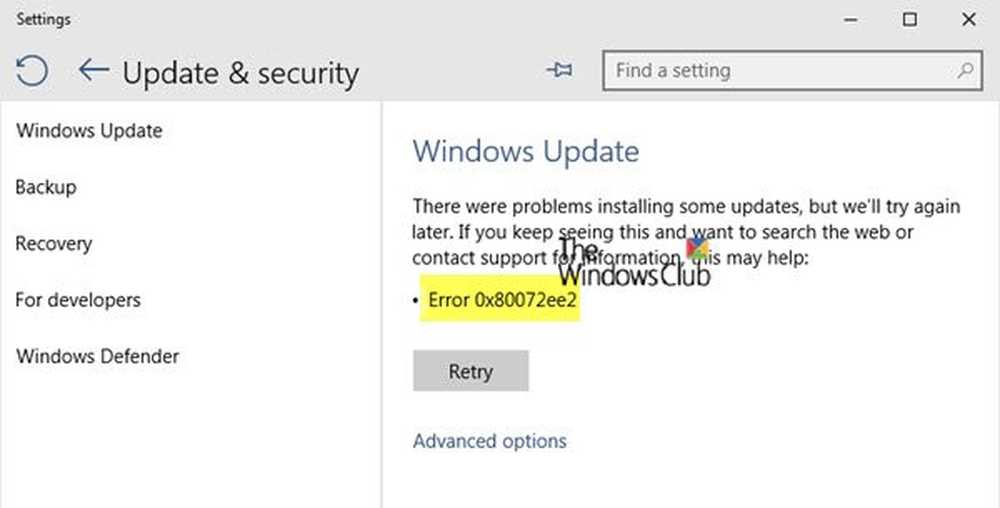Click the magnifier icon in the search box
1000x508 pixels.
coord(965,71)
